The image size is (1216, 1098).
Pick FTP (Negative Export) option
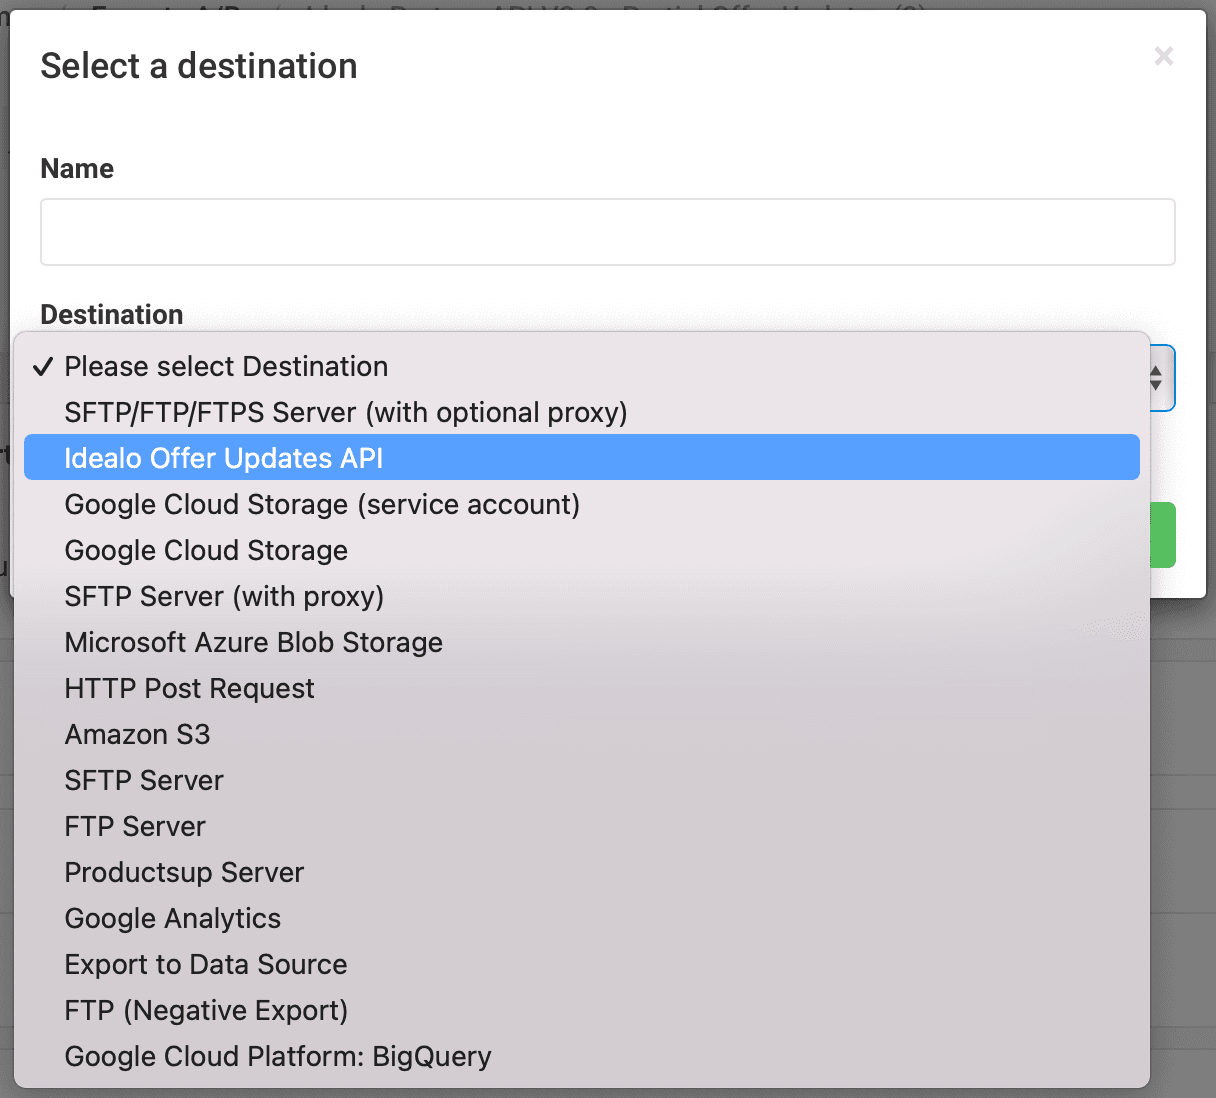coord(206,1011)
